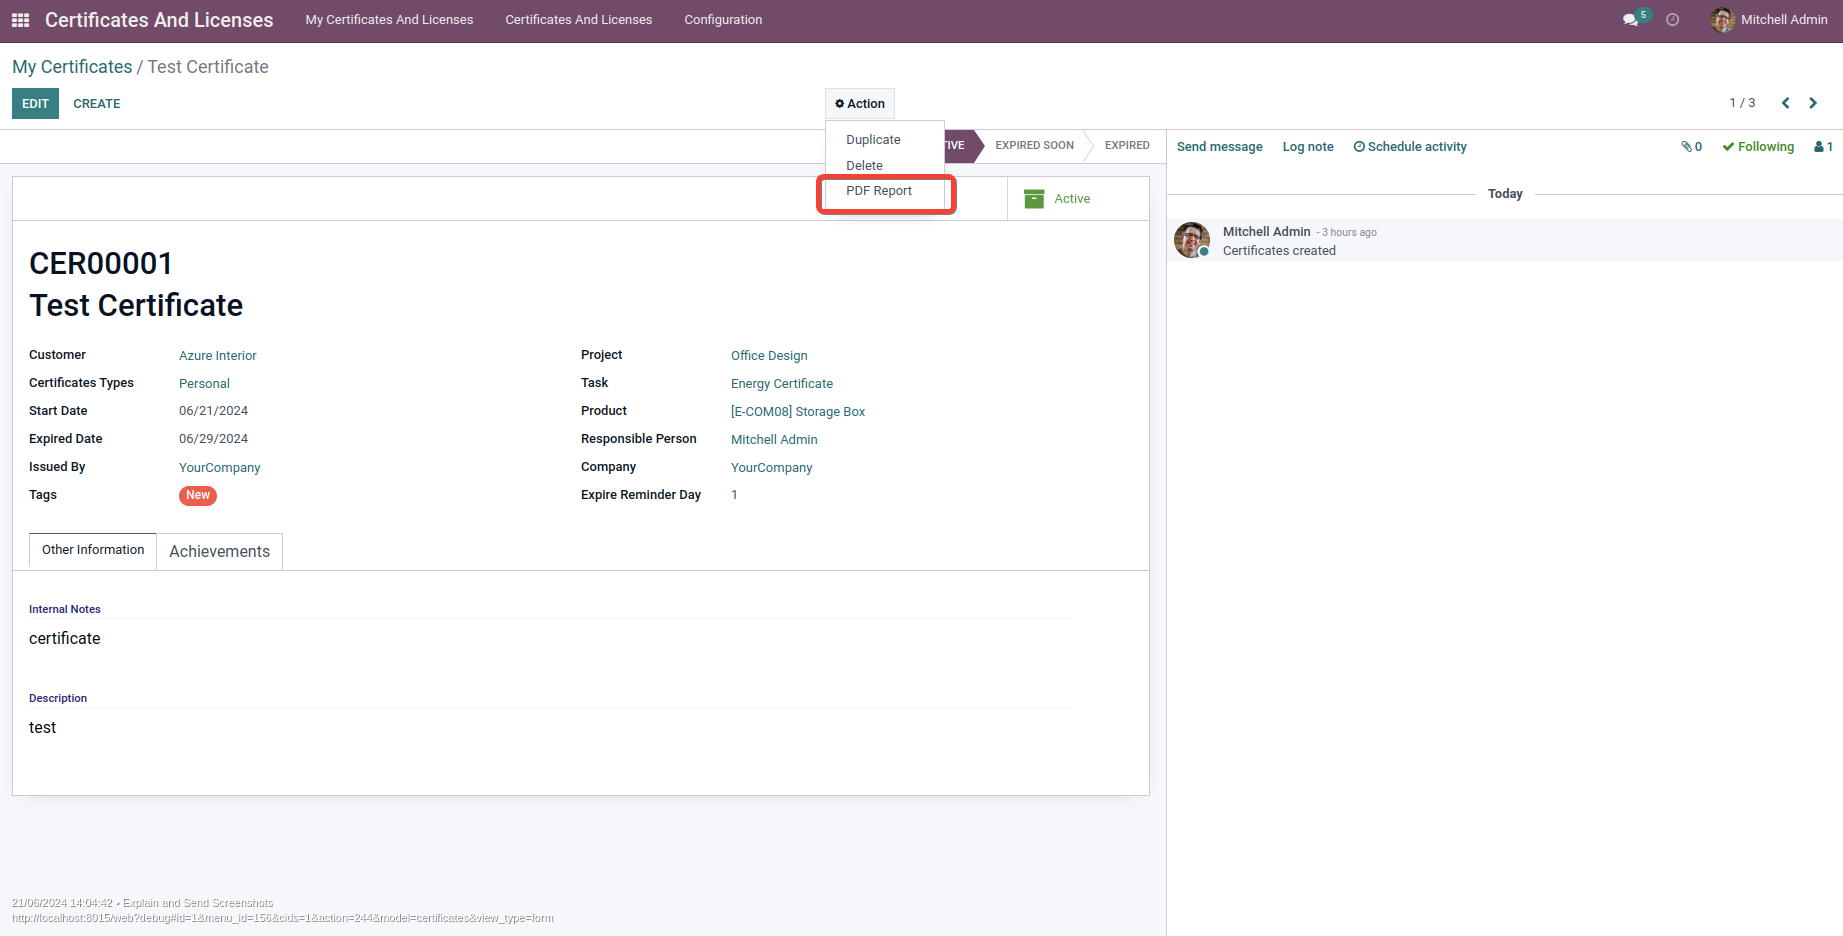Click the app title Certificates And Licenses
Screen dimensions: 1843x936
click(x=159, y=20)
